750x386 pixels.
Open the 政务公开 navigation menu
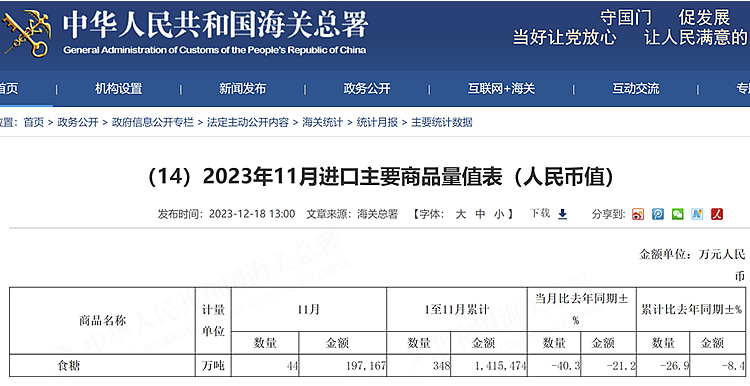pyautogui.click(x=367, y=88)
